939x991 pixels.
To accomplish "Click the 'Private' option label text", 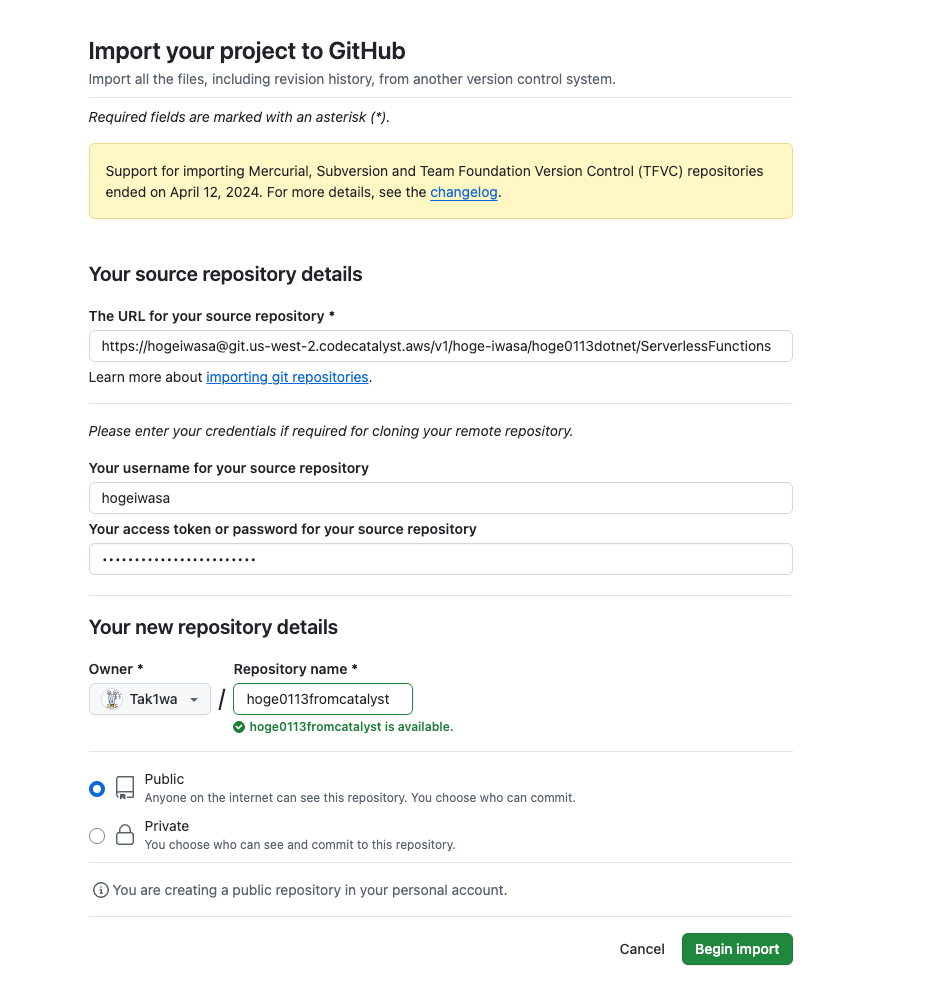I will pyautogui.click(x=167, y=826).
